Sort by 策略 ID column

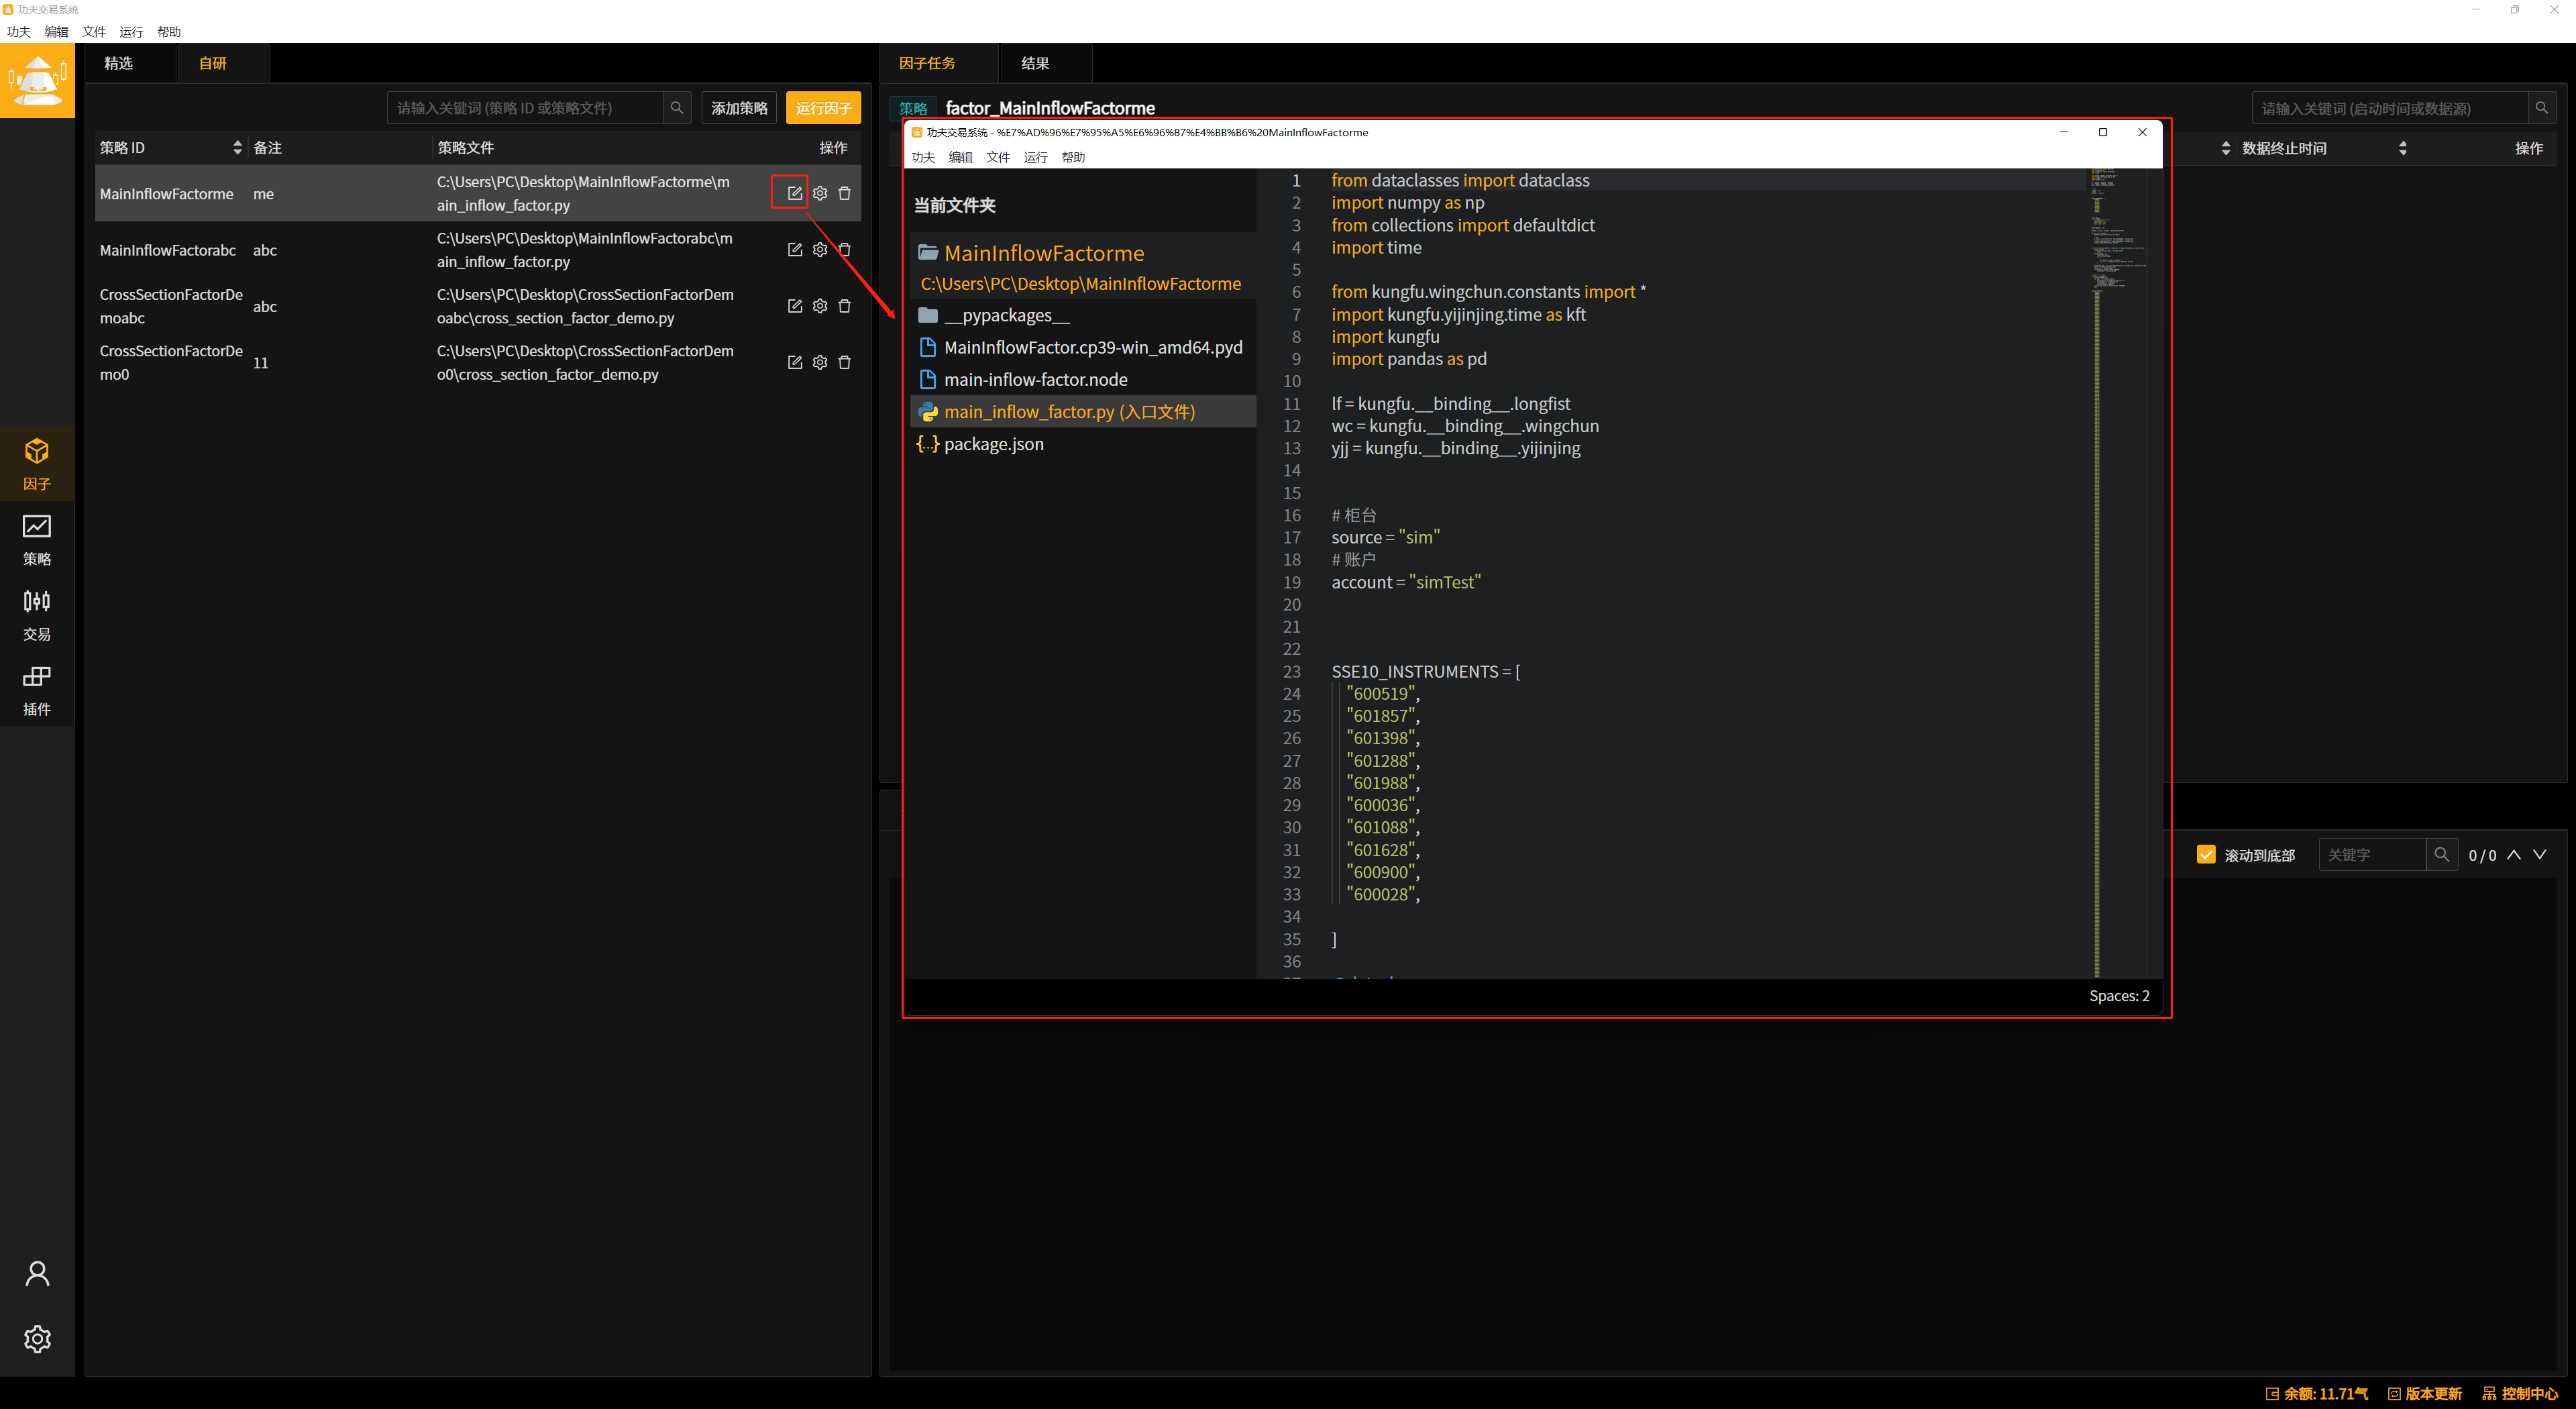coord(237,148)
